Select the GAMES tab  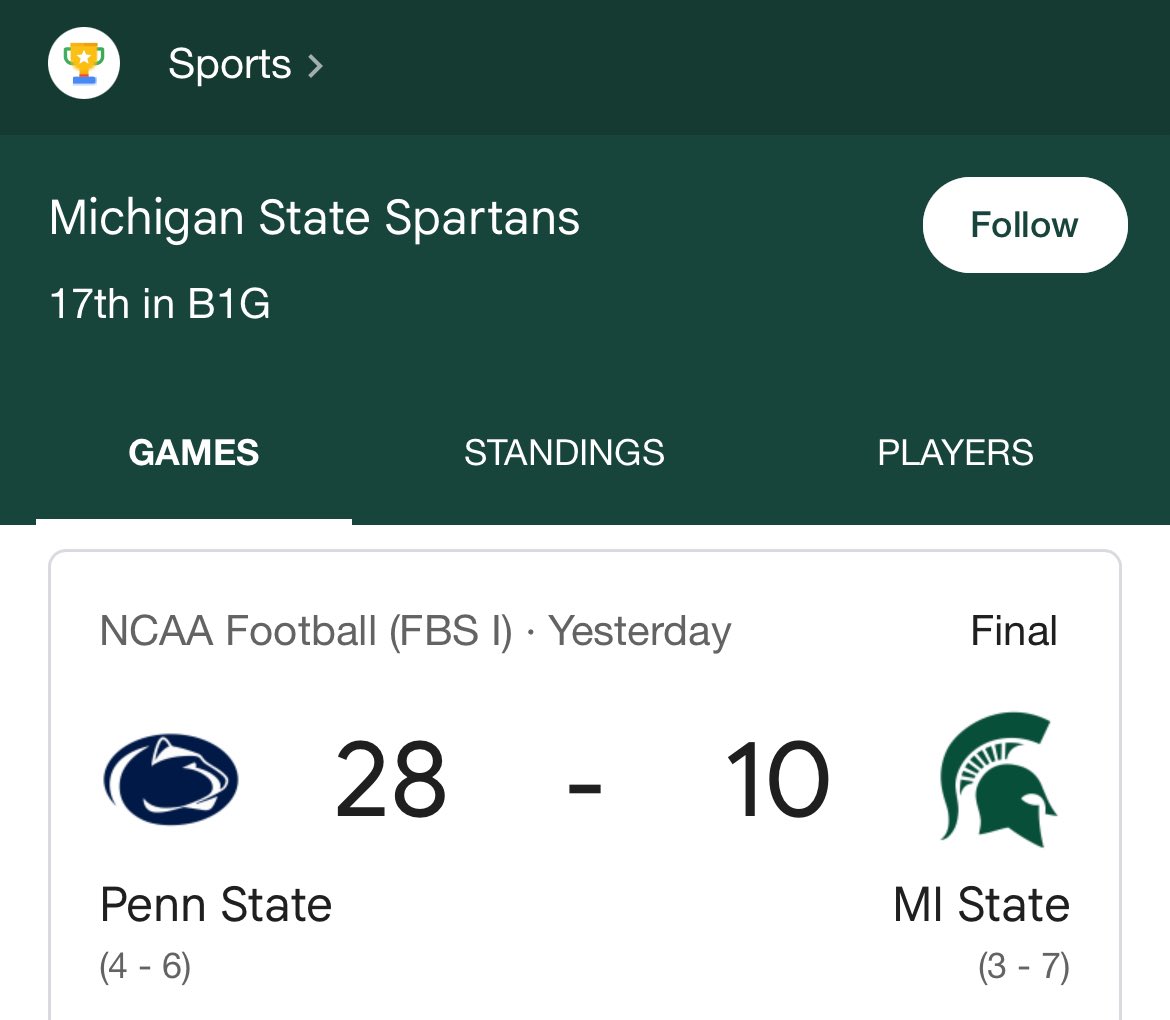(x=194, y=453)
